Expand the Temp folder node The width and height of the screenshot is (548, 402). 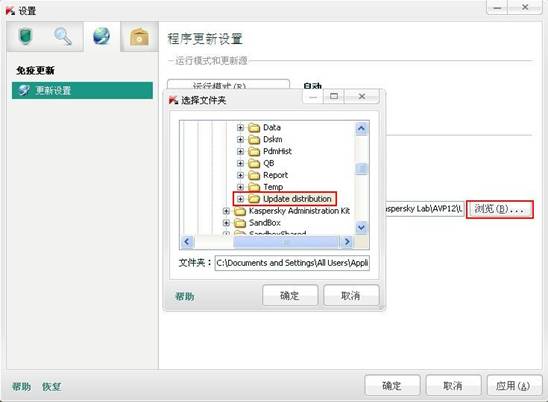[x=240, y=187]
